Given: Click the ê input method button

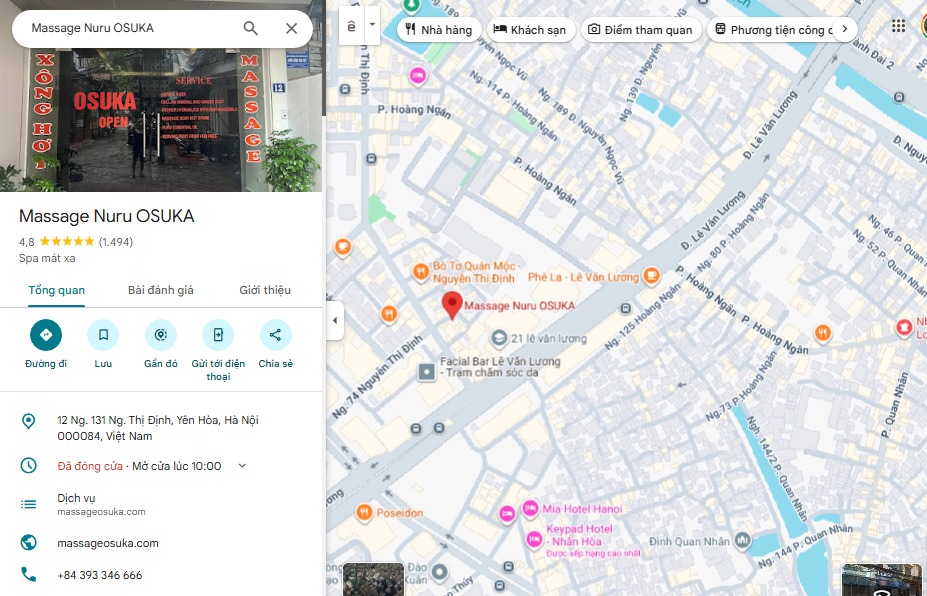Looking at the screenshot, I should (x=352, y=25).
